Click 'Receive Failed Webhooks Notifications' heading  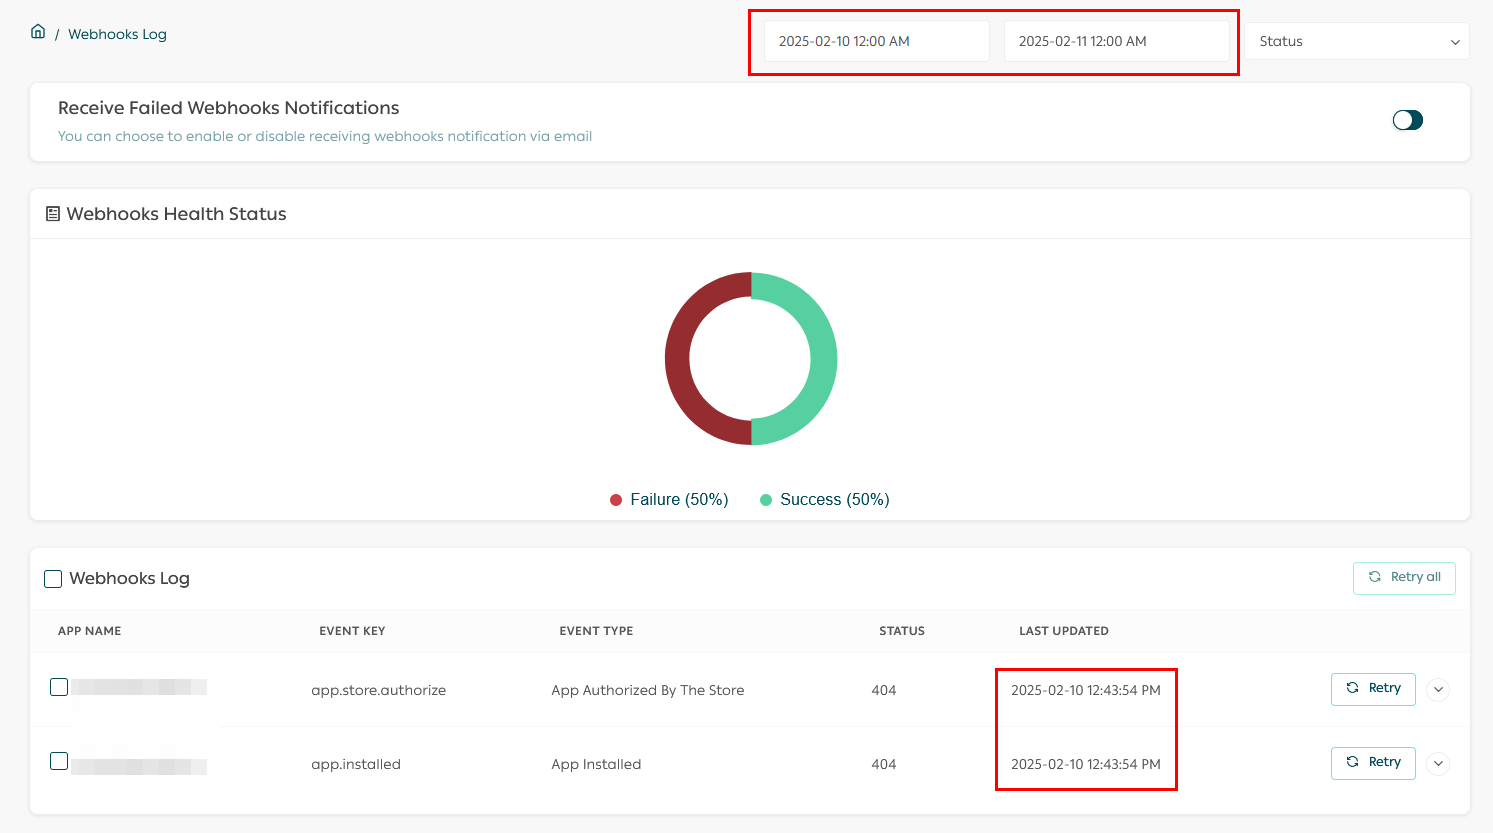pos(229,108)
